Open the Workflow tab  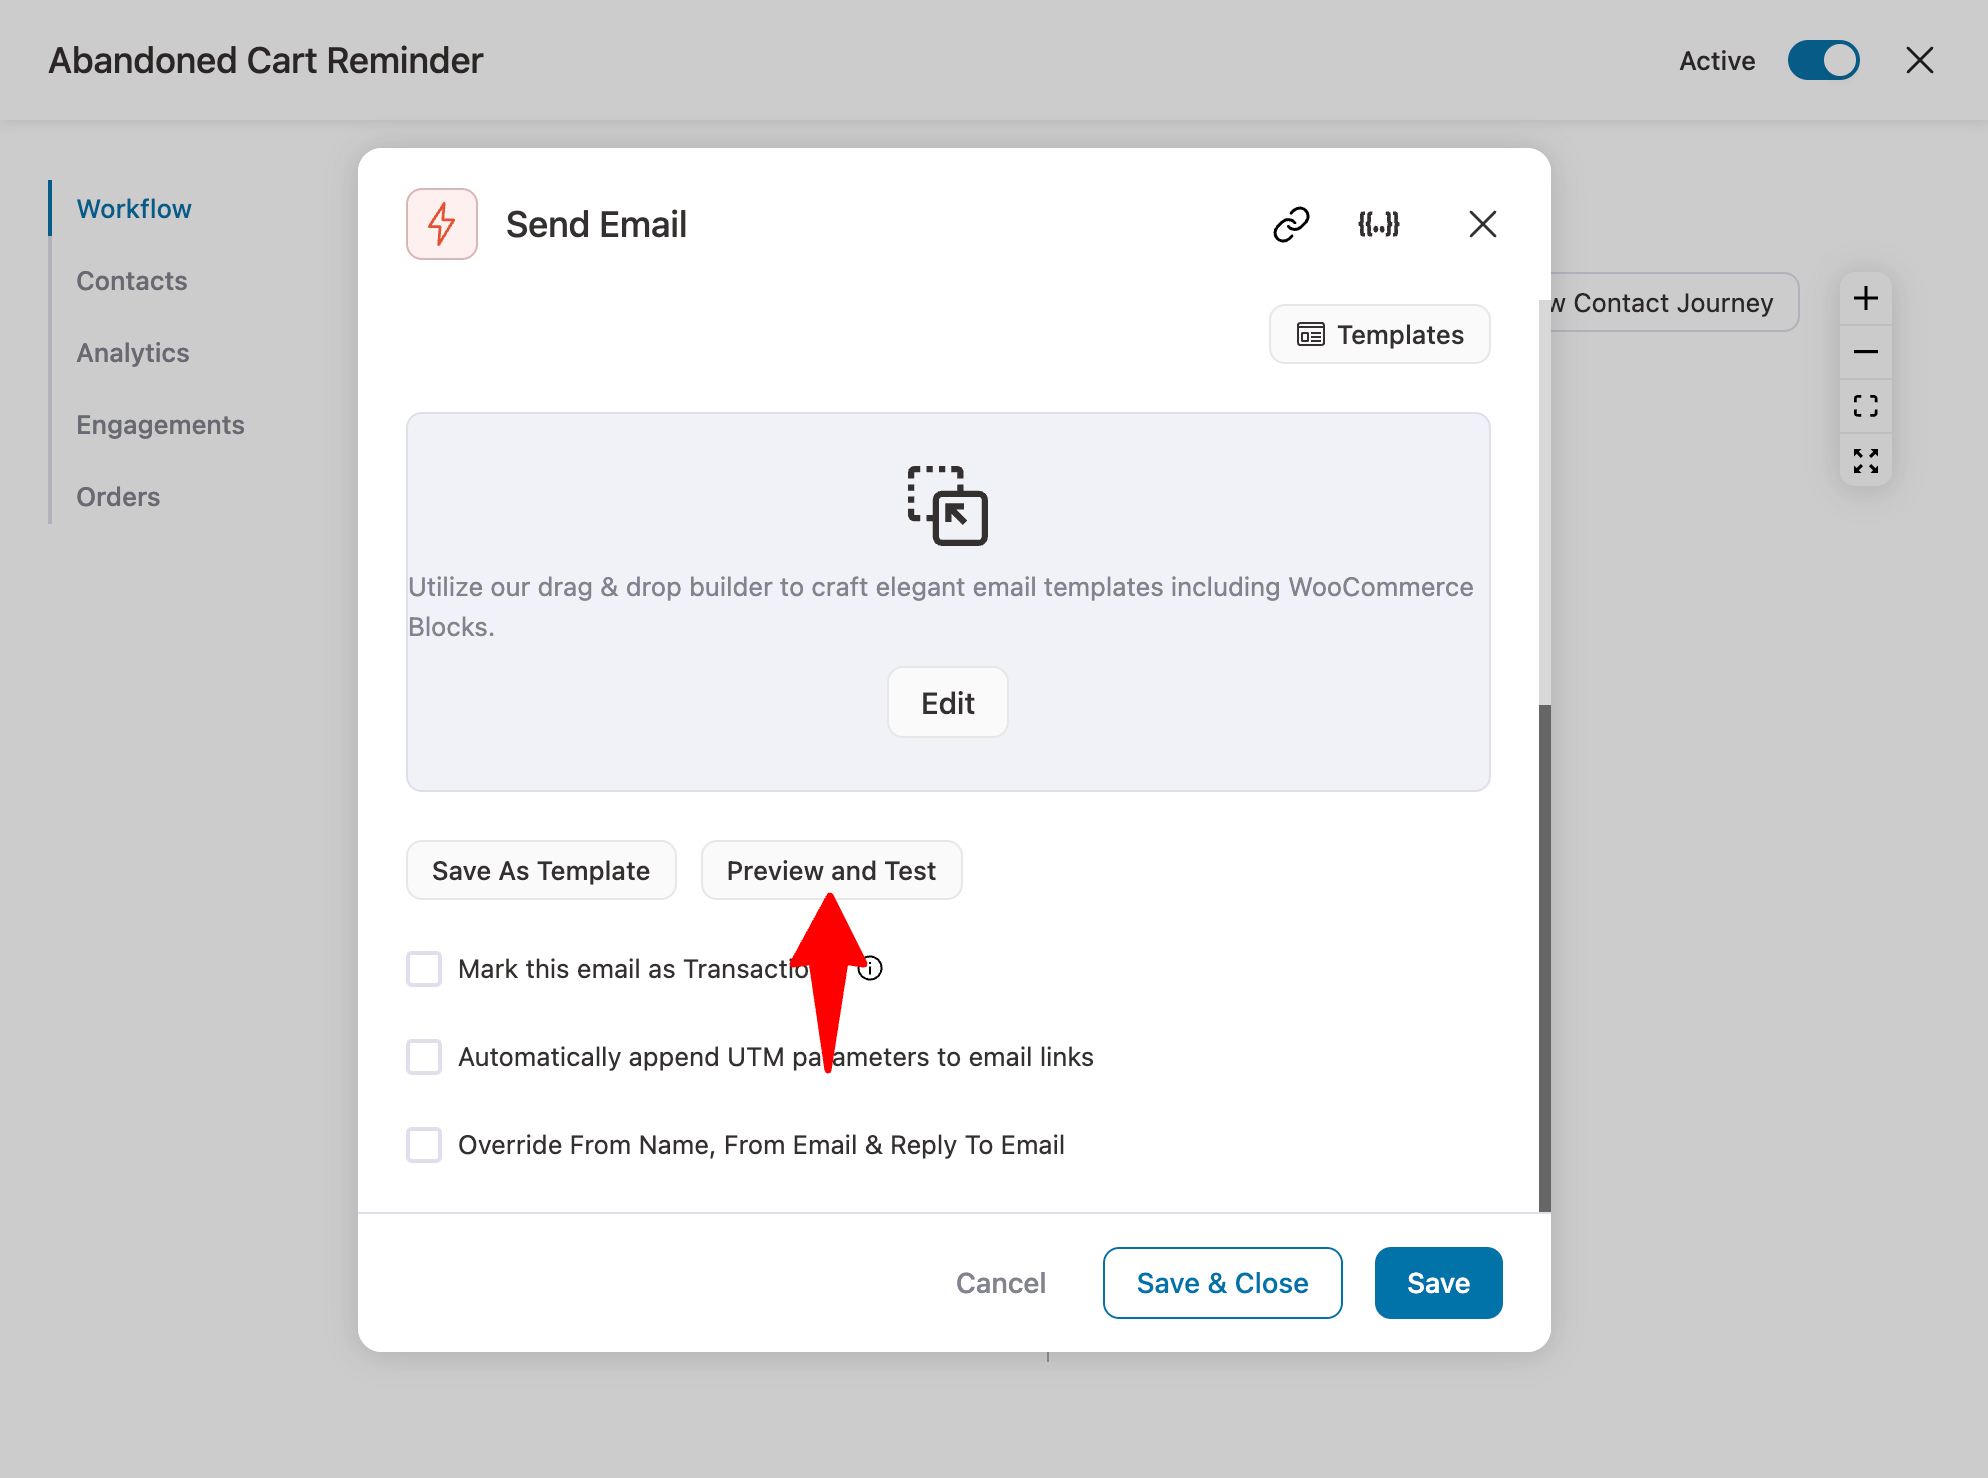134,209
